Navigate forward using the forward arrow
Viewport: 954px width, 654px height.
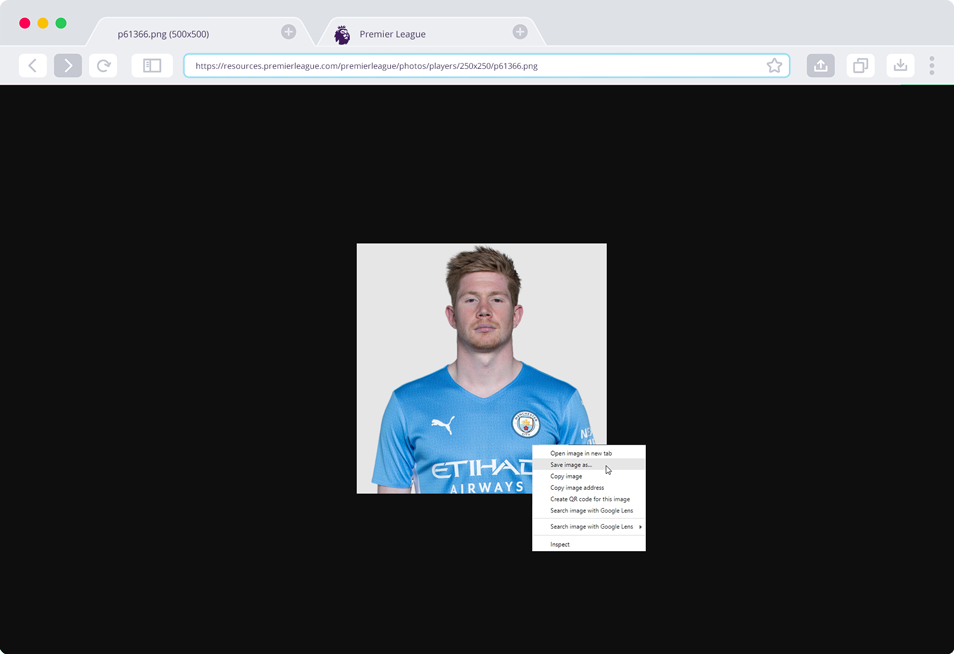coord(68,65)
